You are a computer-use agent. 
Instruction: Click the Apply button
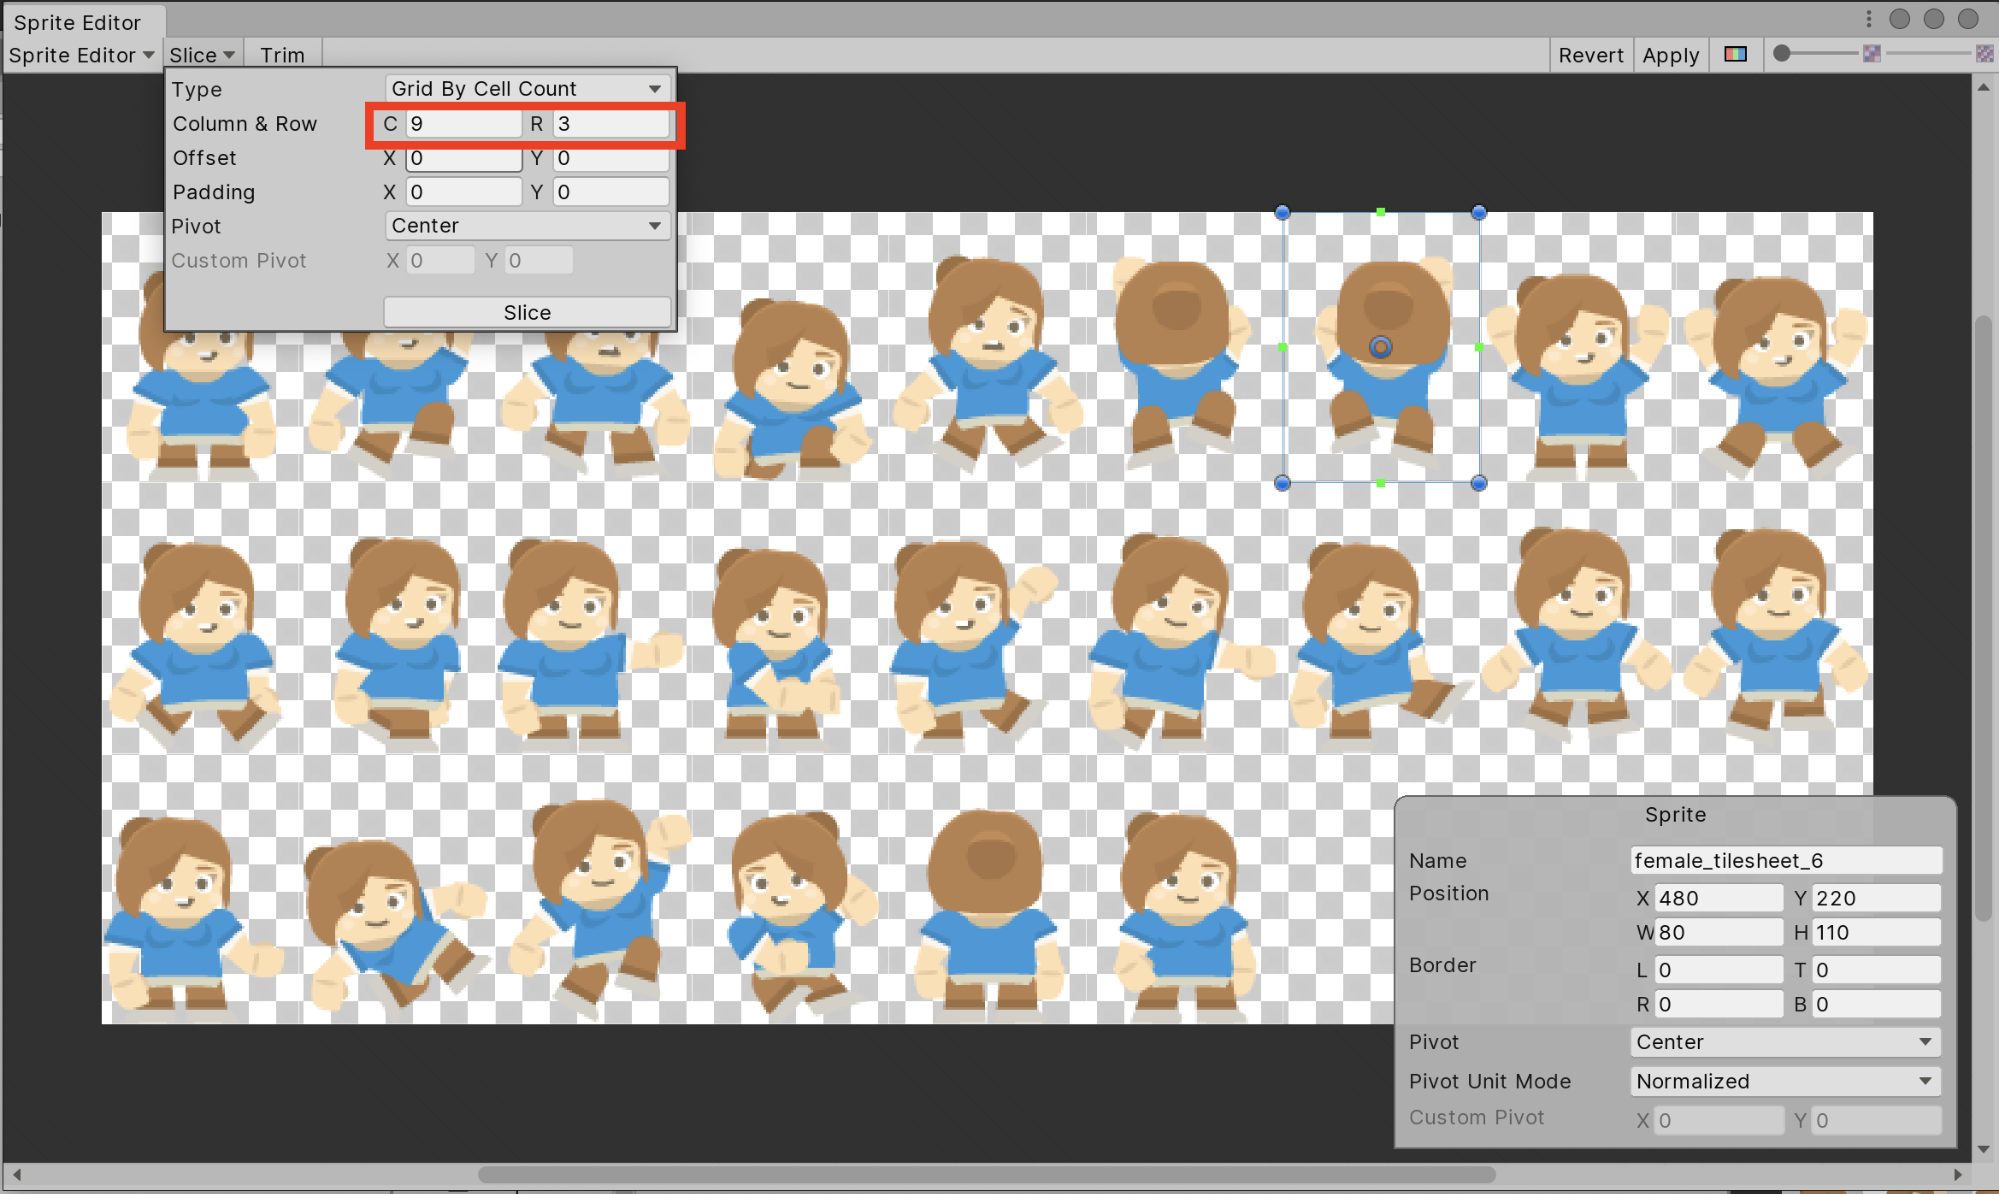(x=1669, y=55)
